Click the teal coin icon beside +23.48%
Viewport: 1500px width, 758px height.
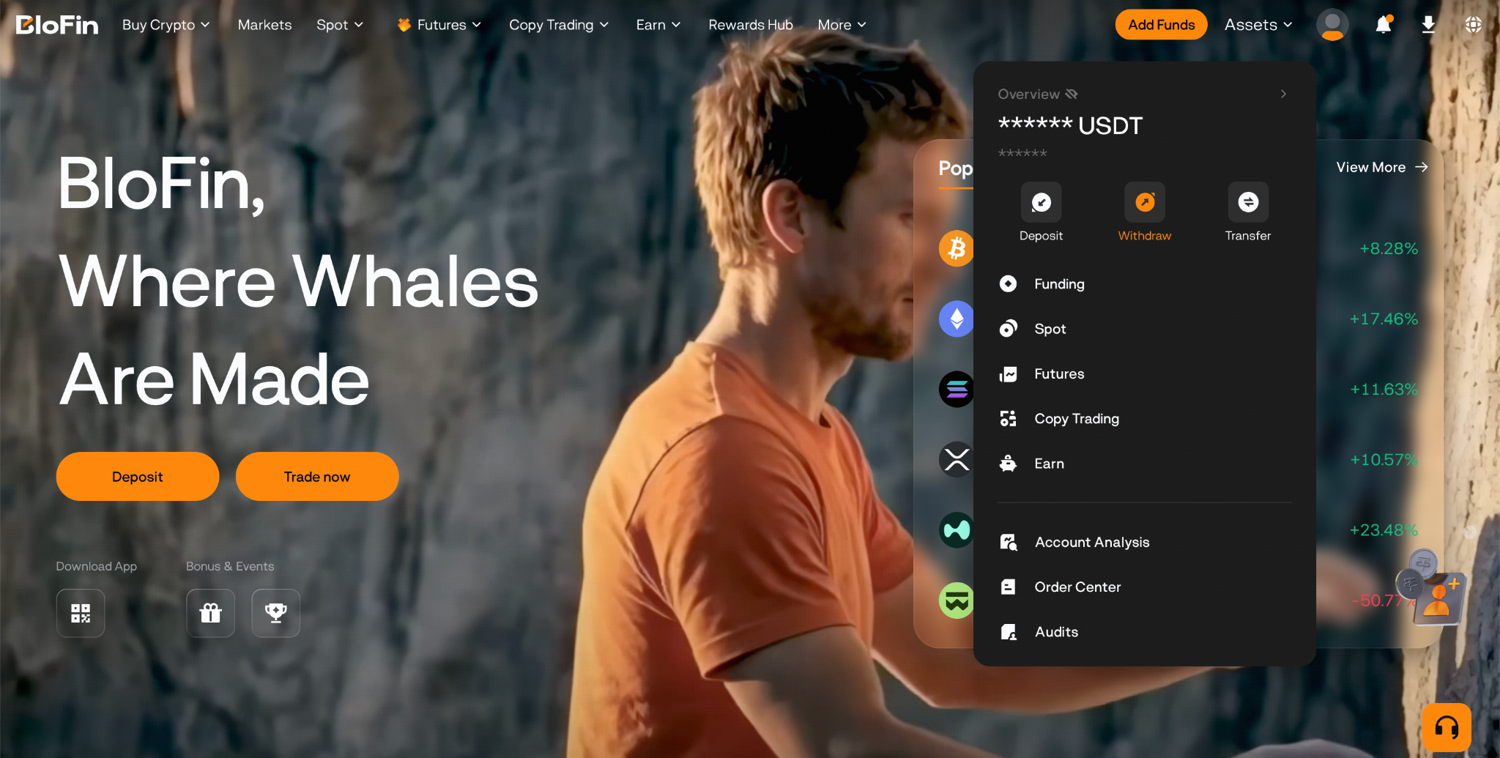click(956, 530)
